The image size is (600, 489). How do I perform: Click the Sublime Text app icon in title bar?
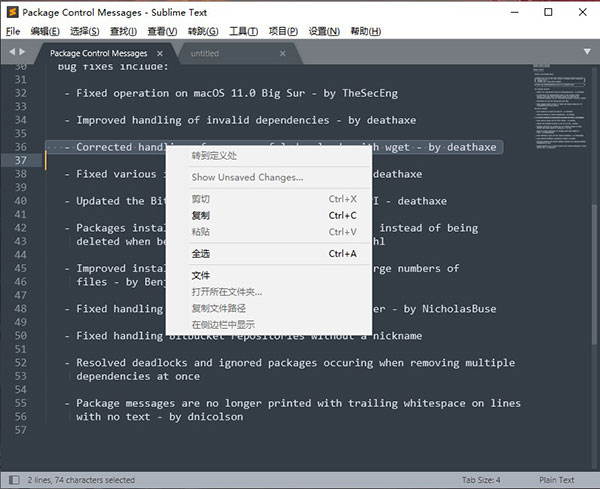tap(13, 12)
